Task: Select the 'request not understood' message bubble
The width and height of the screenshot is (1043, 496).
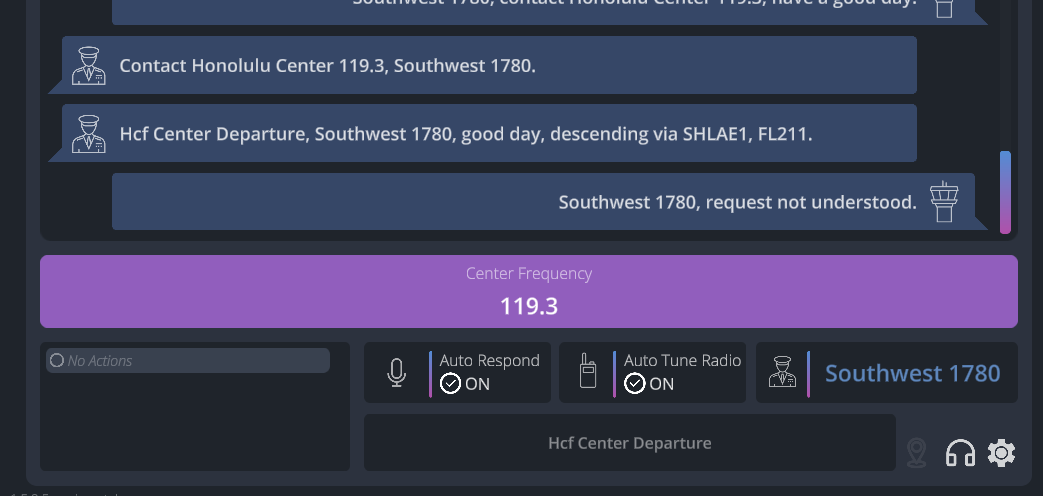Action: pos(543,201)
